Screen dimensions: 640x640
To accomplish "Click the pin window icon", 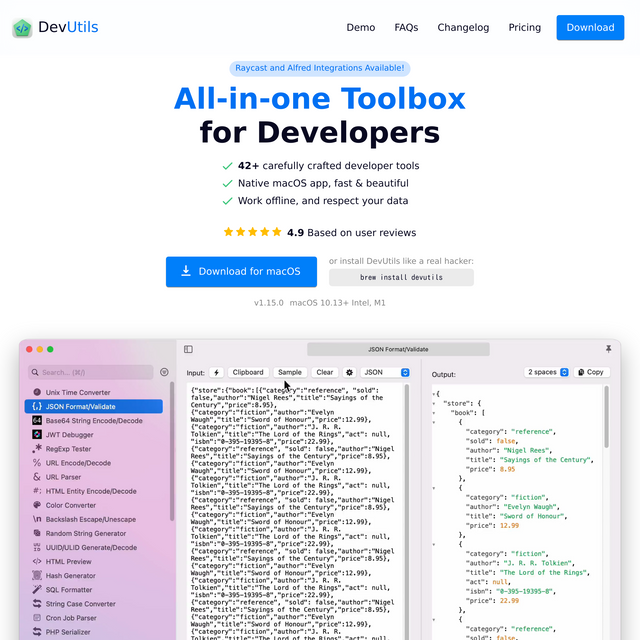I will [x=608, y=349].
